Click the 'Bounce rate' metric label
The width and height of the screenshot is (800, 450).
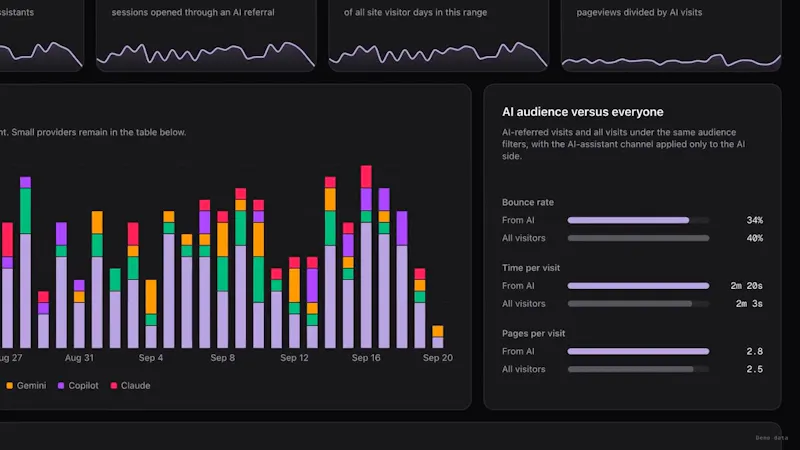tap(528, 203)
